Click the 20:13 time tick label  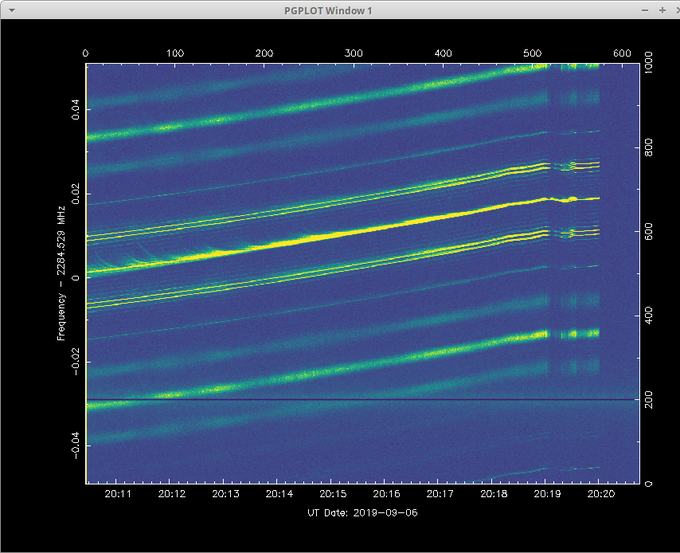226,494
